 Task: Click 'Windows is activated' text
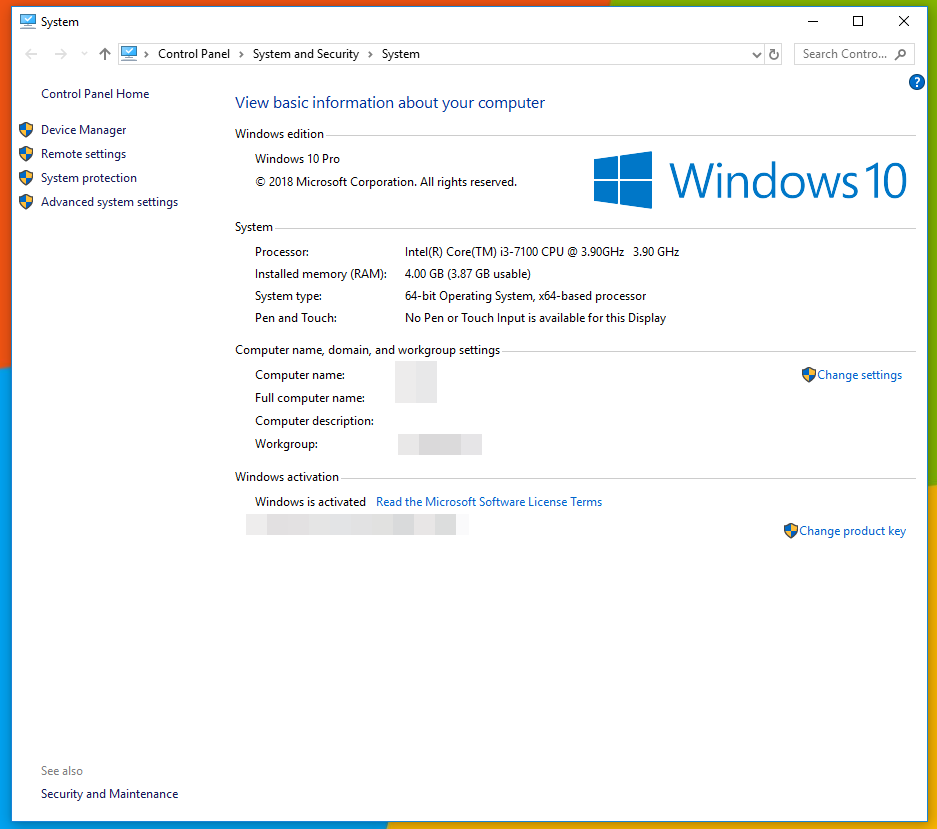310,502
